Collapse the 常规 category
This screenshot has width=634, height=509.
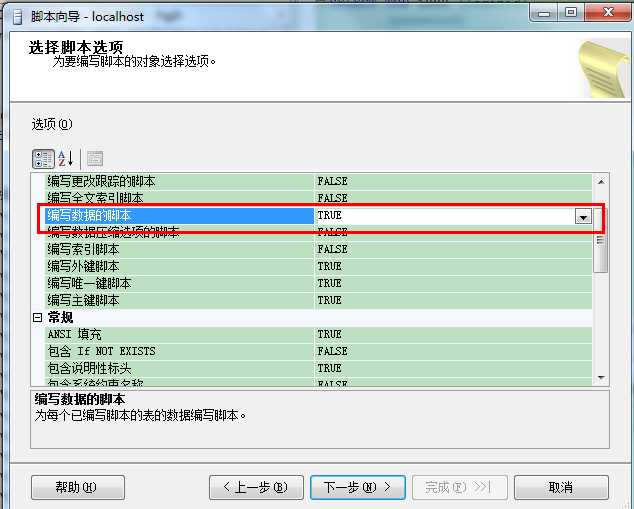coord(37,317)
